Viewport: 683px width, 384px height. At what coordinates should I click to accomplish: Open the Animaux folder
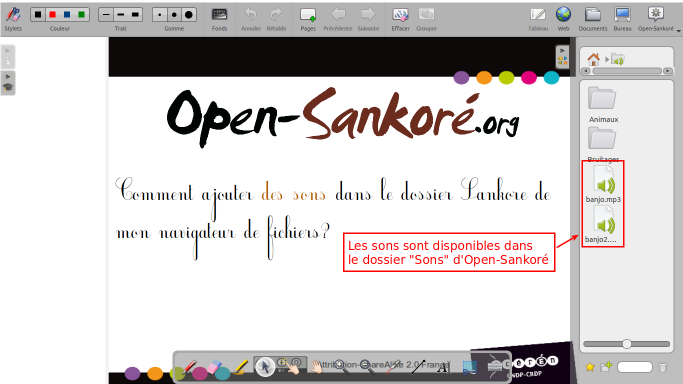[x=603, y=104]
